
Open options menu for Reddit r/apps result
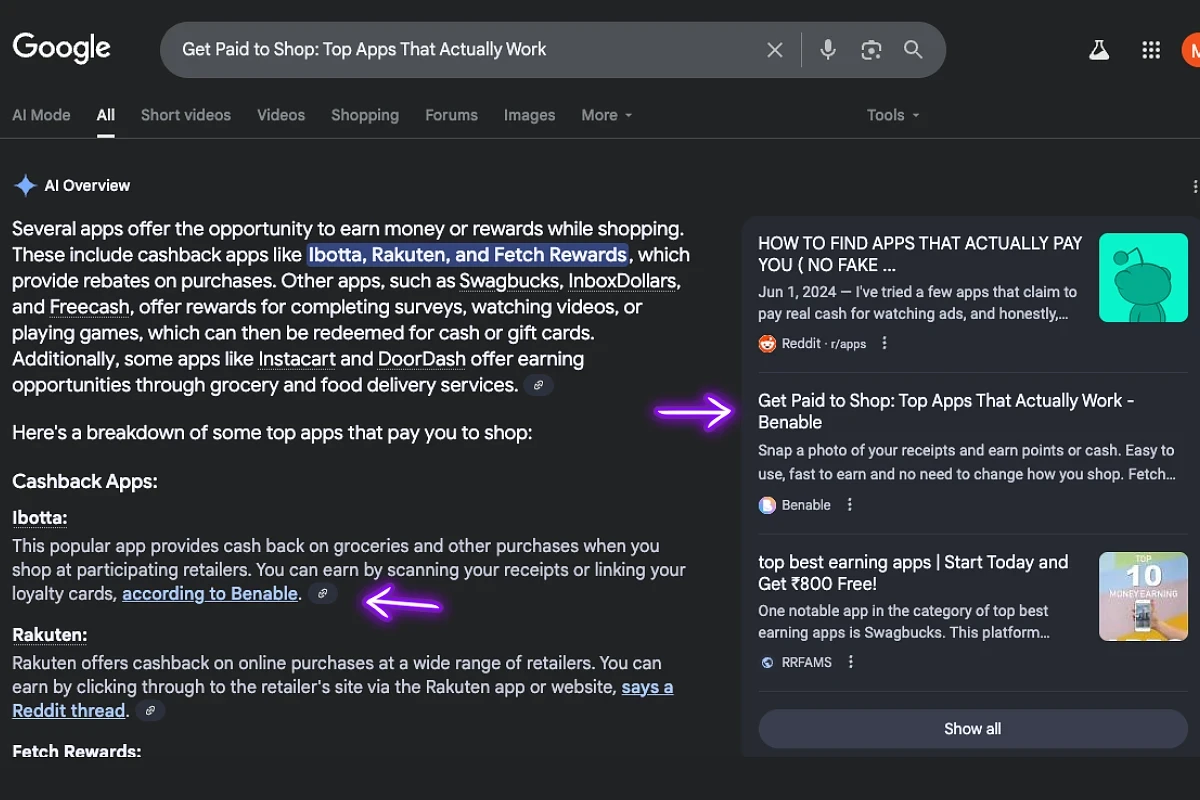884,343
